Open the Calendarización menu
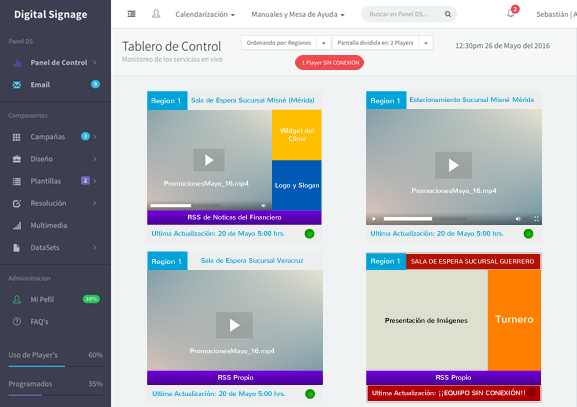This screenshot has width=577, height=407. tap(205, 14)
